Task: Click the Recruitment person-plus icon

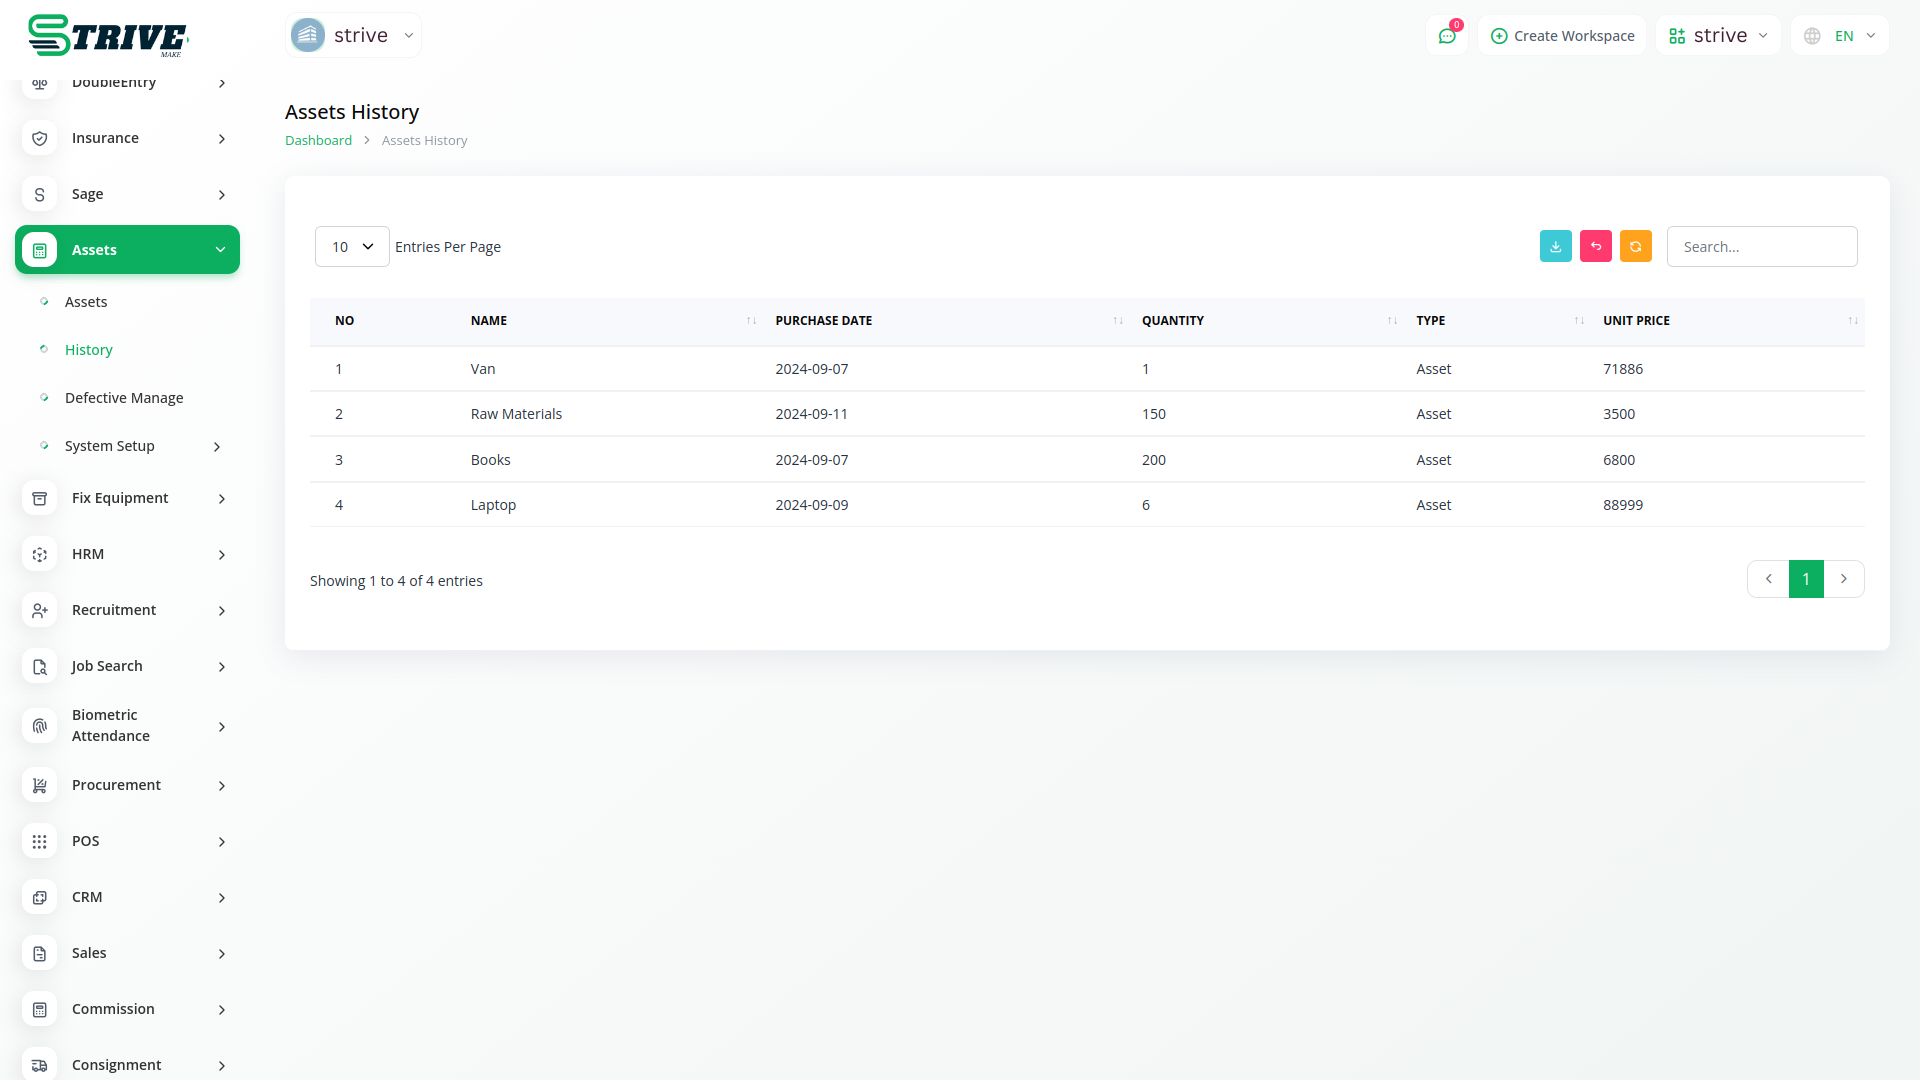Action: click(x=39, y=610)
